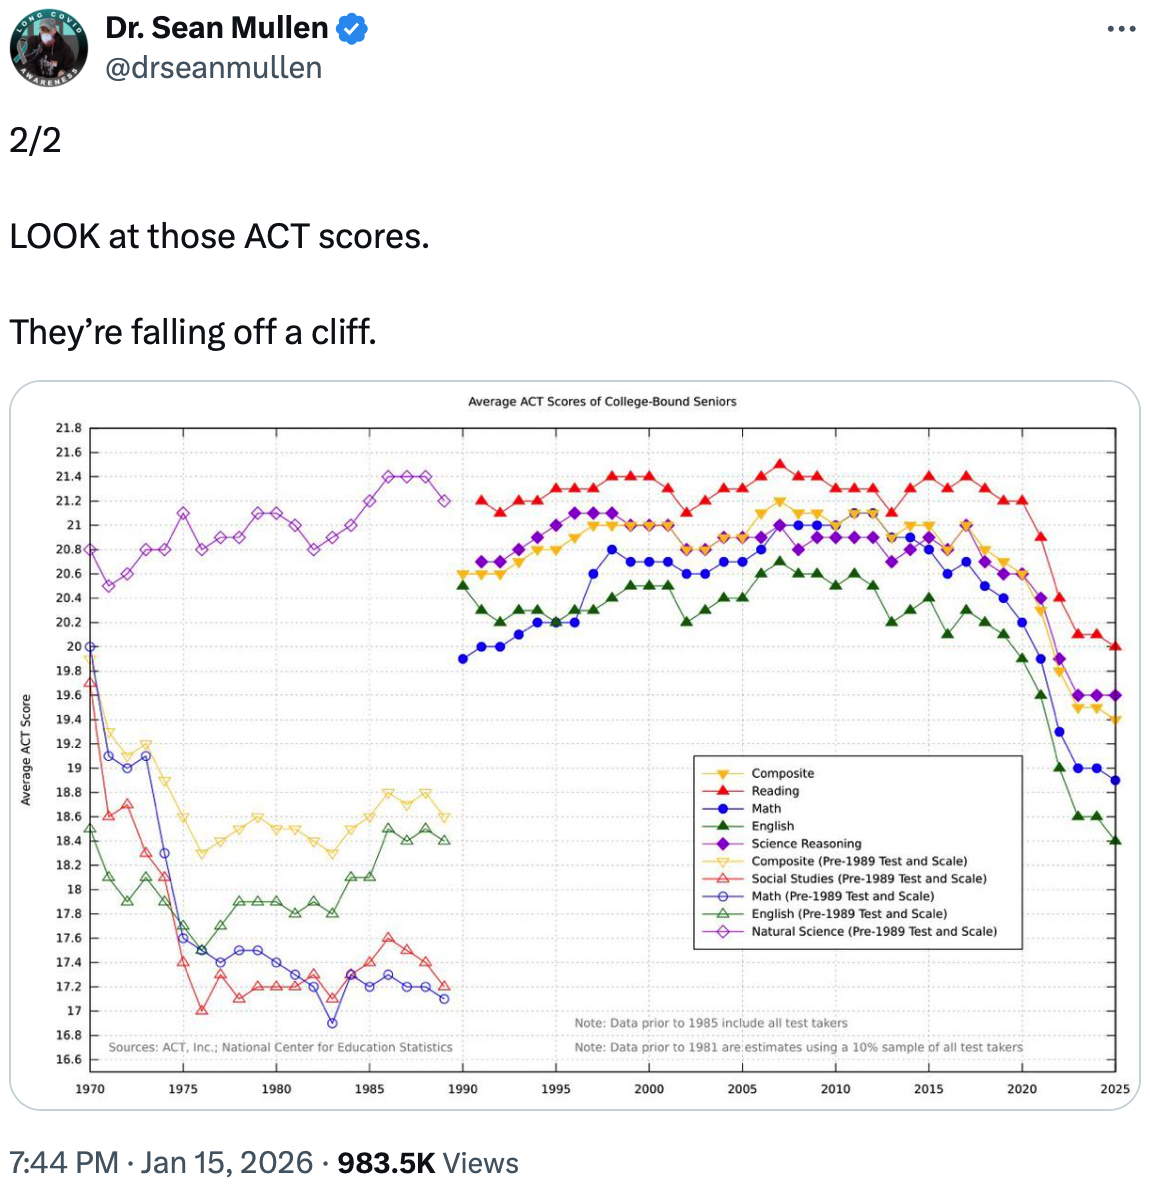Click the "They're falling off a cliff." line

[x=193, y=332]
